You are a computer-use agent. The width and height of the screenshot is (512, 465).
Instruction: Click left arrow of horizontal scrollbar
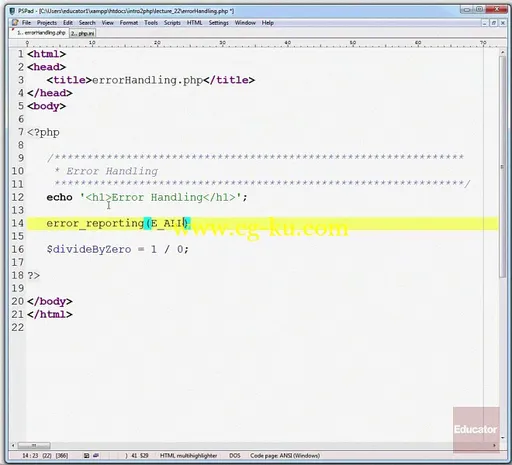(x=13, y=446)
